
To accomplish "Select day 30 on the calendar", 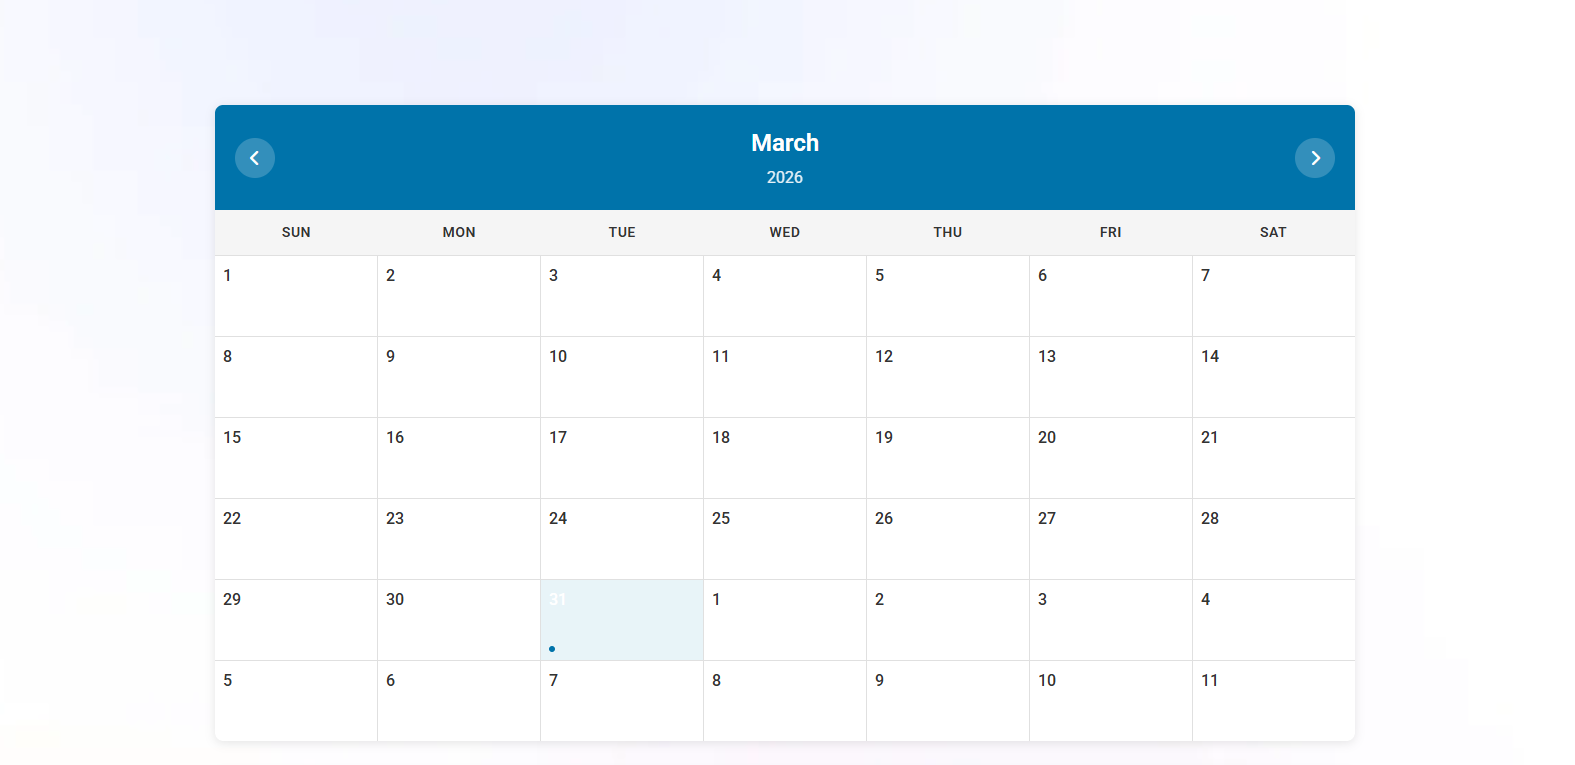I will click(459, 620).
